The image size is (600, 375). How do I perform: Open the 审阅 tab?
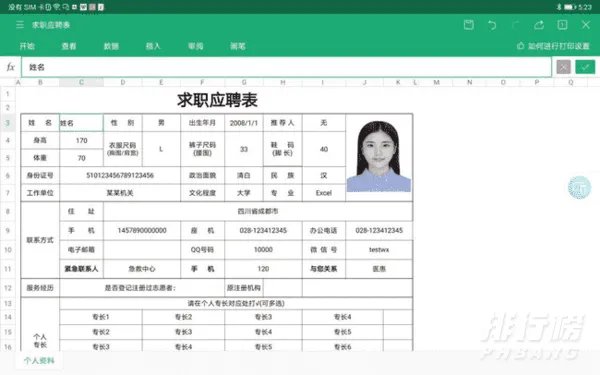(x=196, y=46)
